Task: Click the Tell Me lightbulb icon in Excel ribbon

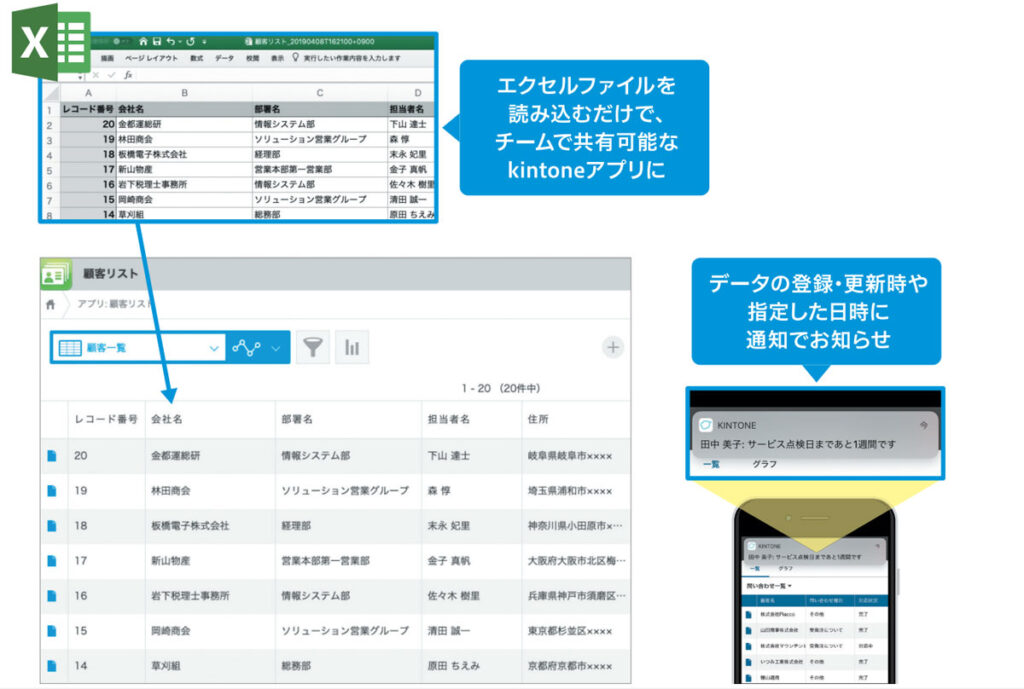Action: (x=295, y=57)
